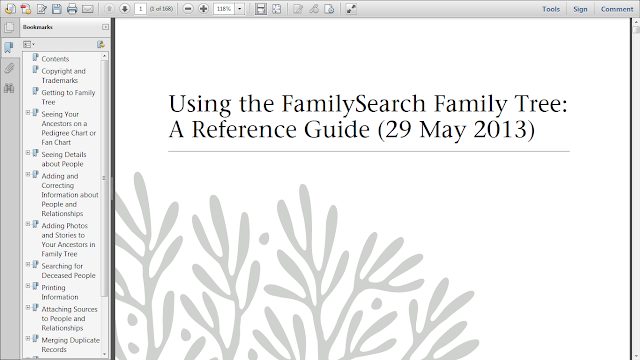
Task: Expand Adding Photos and Stories bookmark
Action: (28, 224)
